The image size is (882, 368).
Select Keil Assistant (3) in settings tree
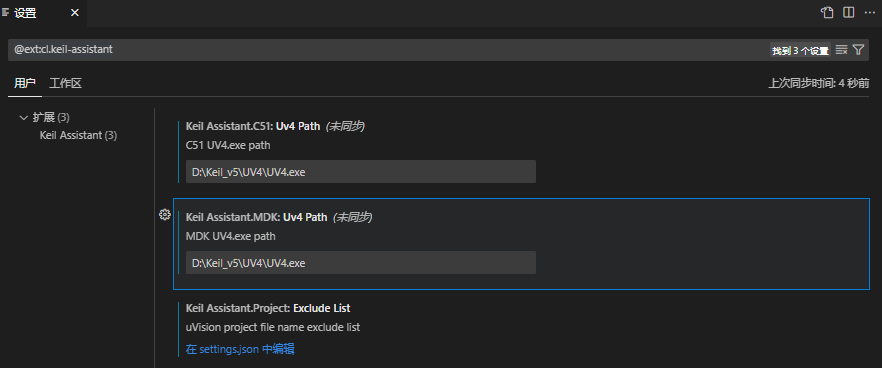(78, 136)
